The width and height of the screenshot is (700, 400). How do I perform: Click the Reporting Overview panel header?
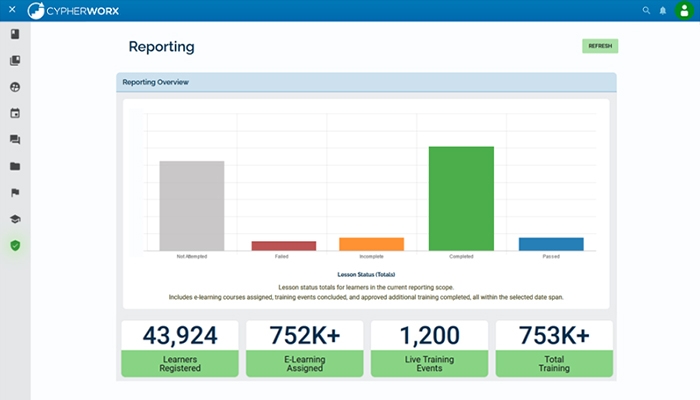pos(366,82)
